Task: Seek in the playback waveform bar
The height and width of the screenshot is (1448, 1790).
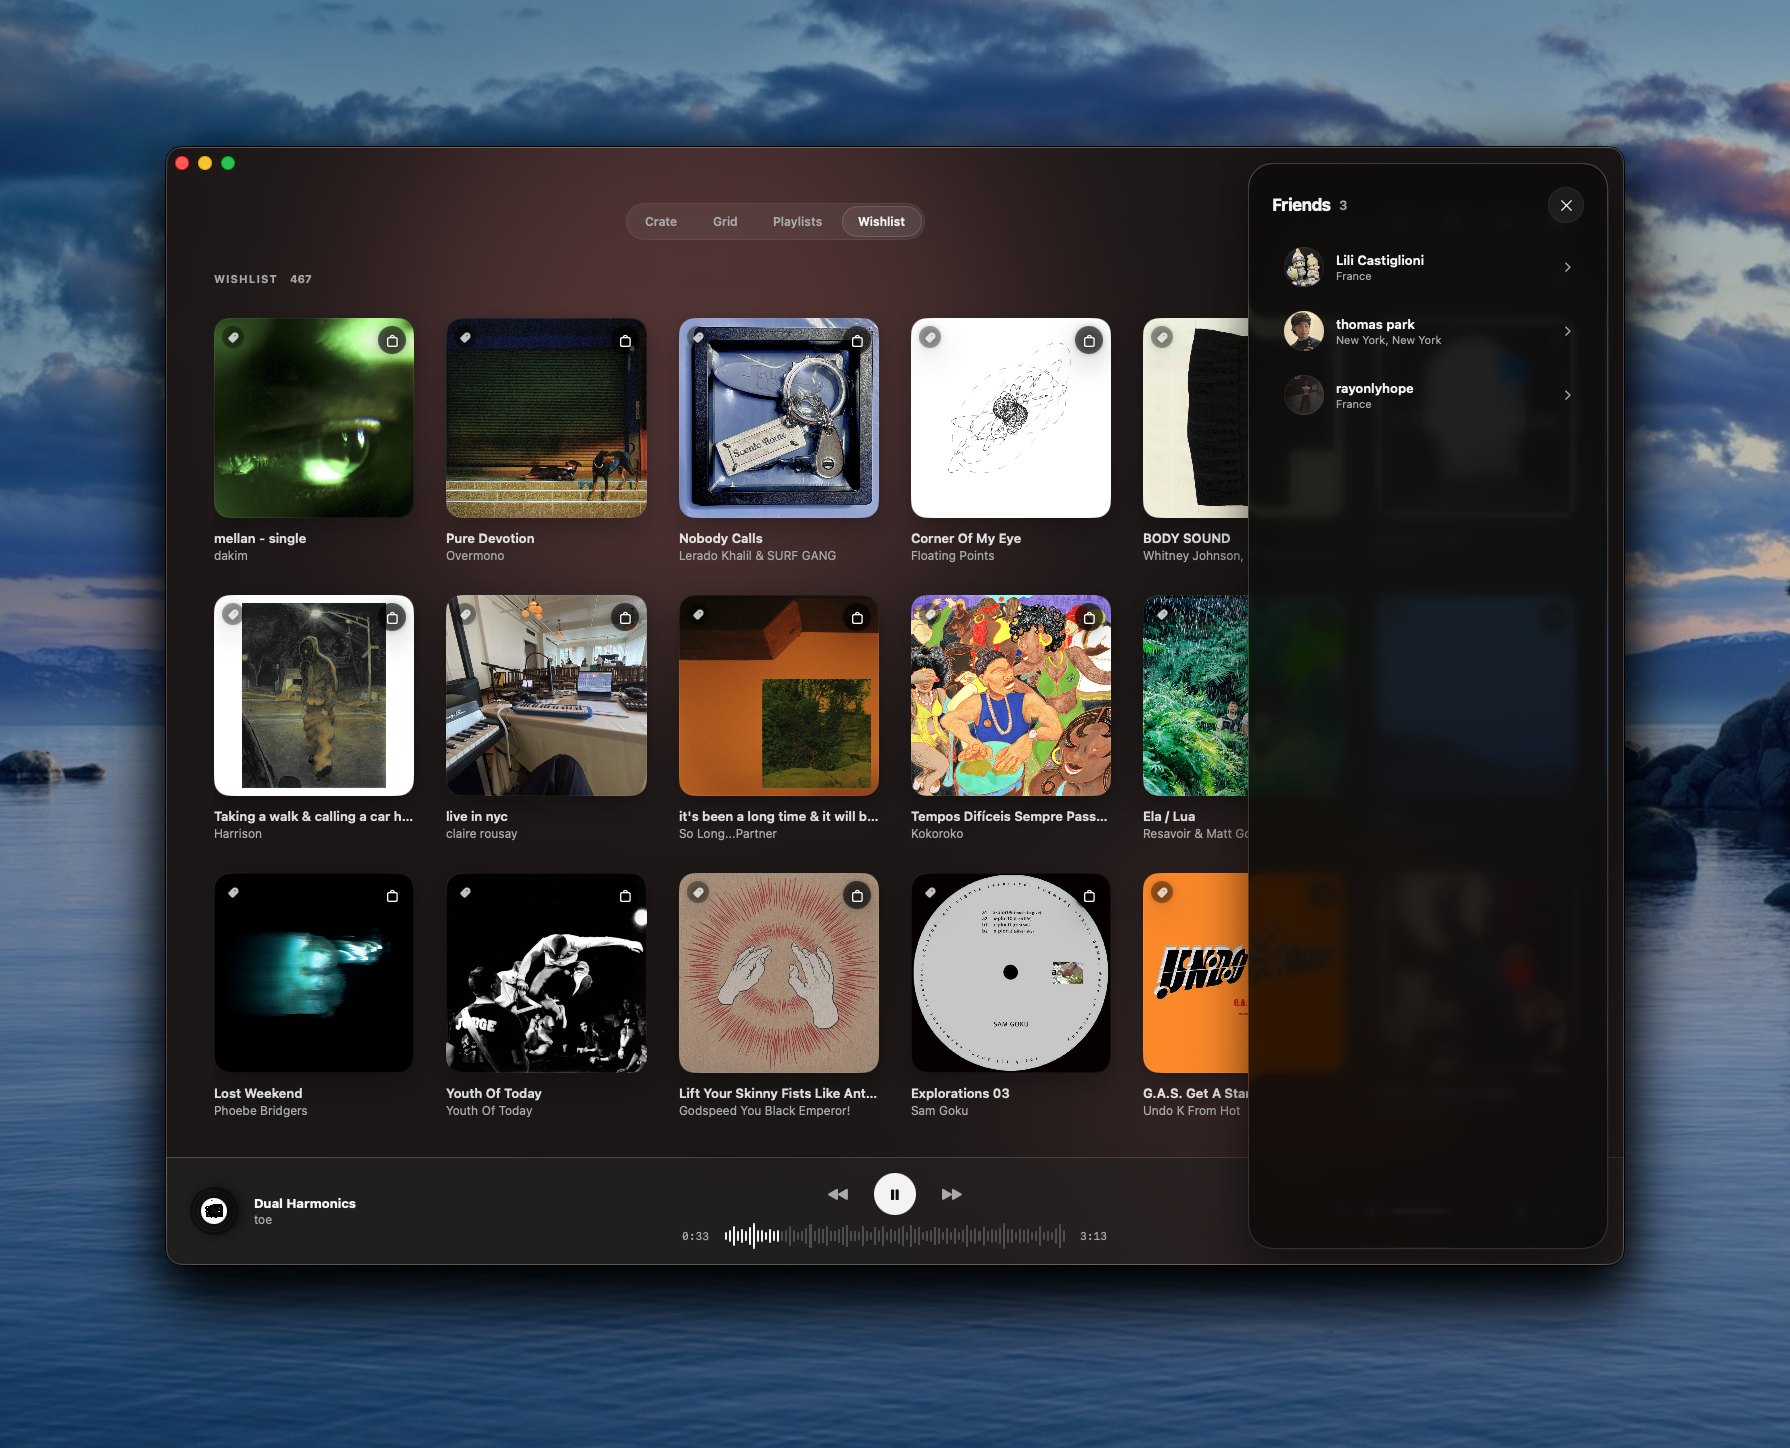Action: pos(894,1236)
